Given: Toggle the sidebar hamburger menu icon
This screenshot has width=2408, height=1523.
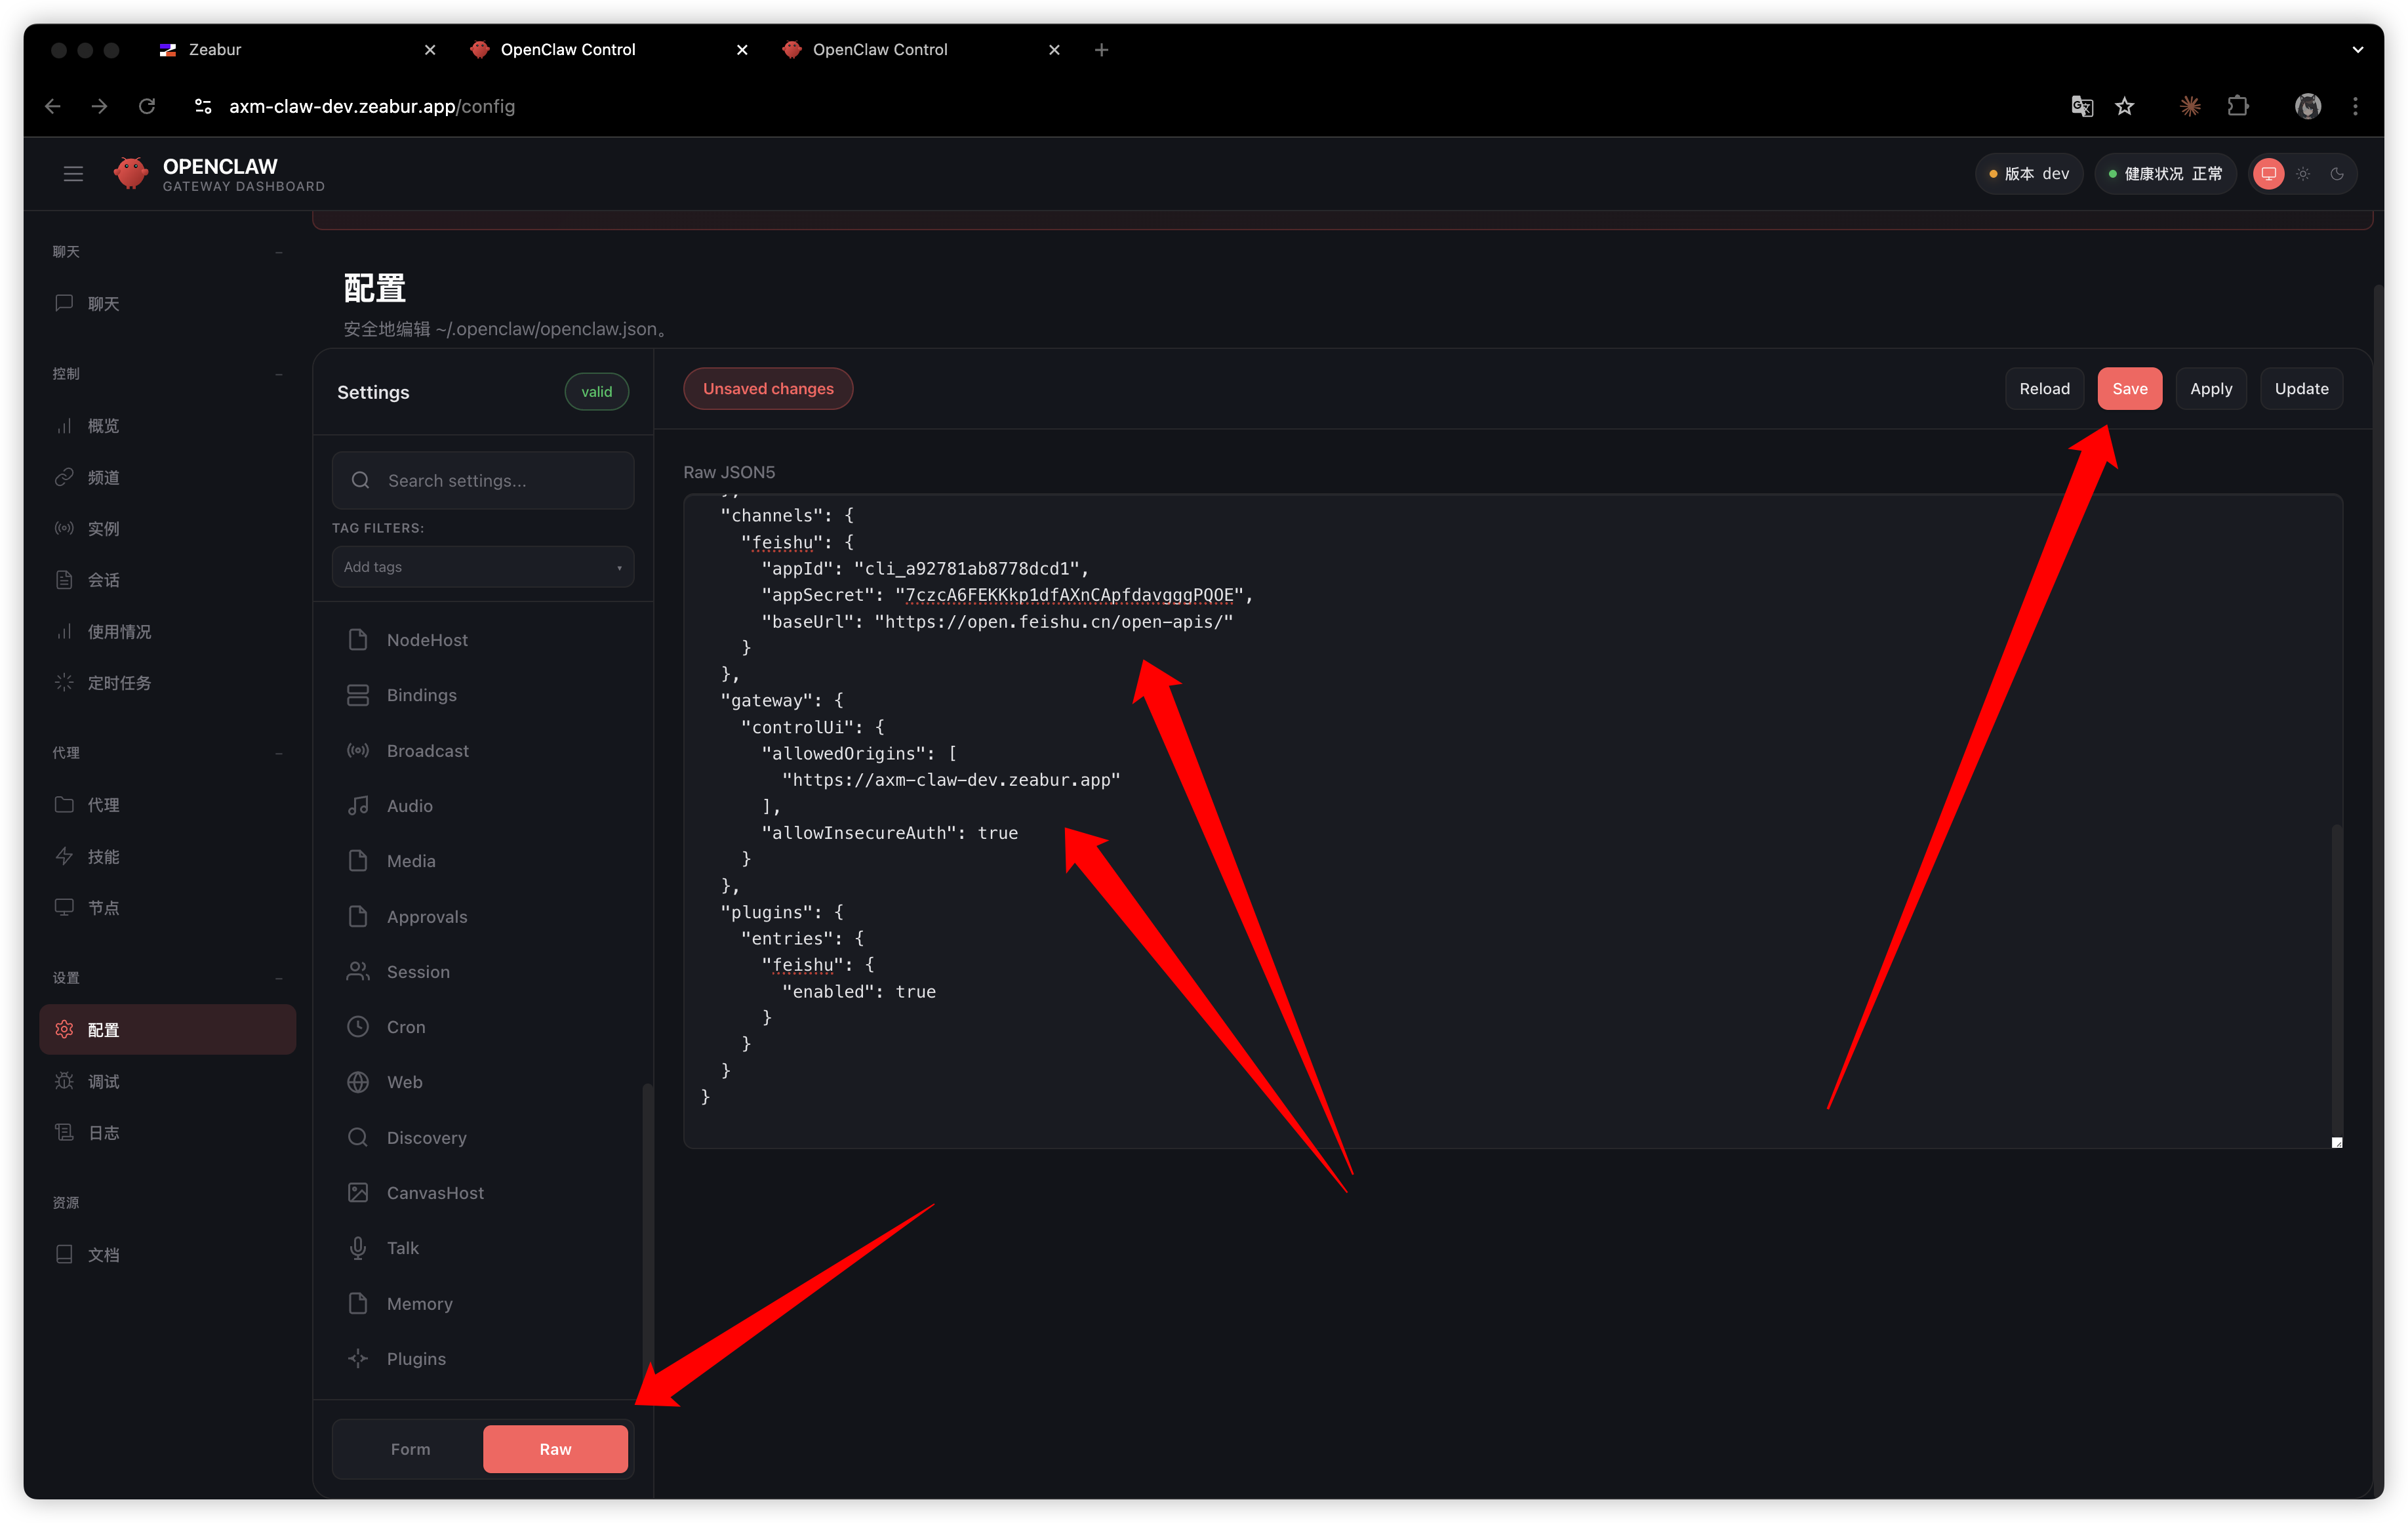Looking at the screenshot, I should point(73,174).
